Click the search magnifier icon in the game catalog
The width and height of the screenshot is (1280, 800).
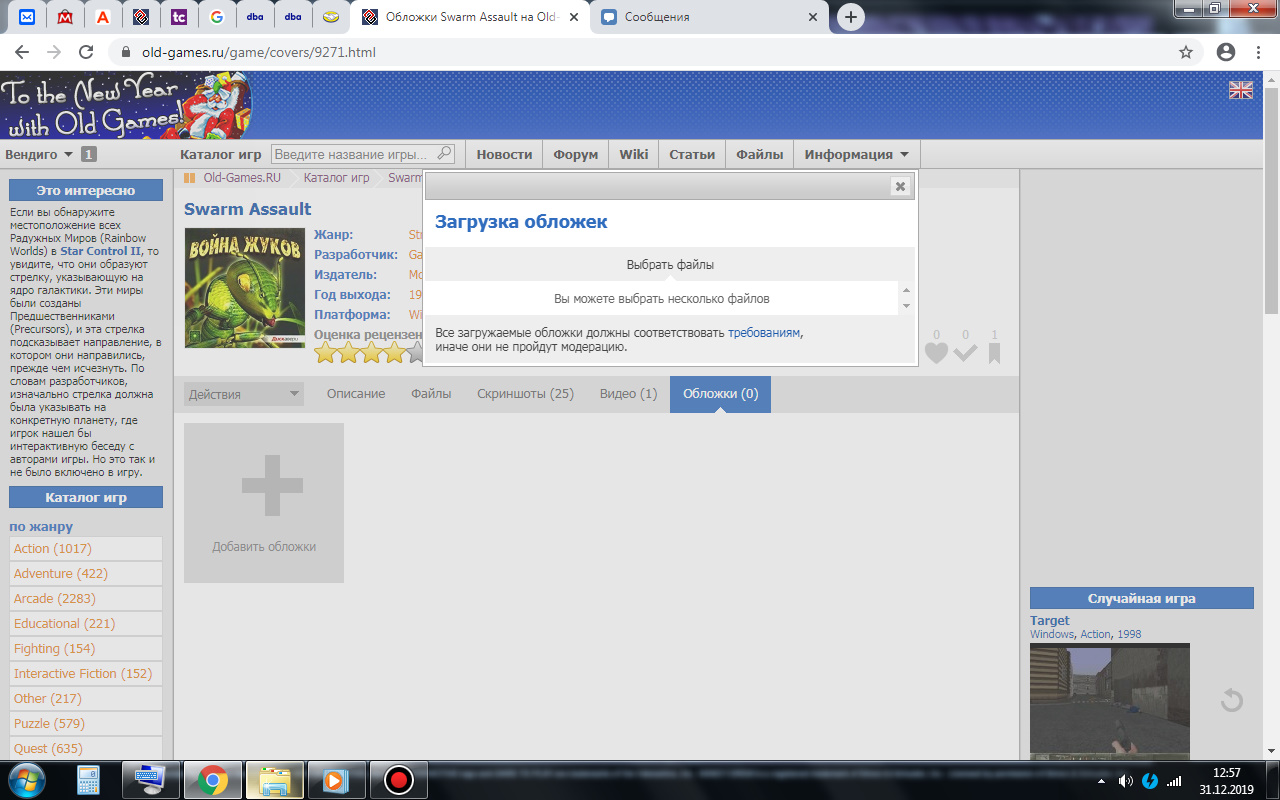click(445, 153)
